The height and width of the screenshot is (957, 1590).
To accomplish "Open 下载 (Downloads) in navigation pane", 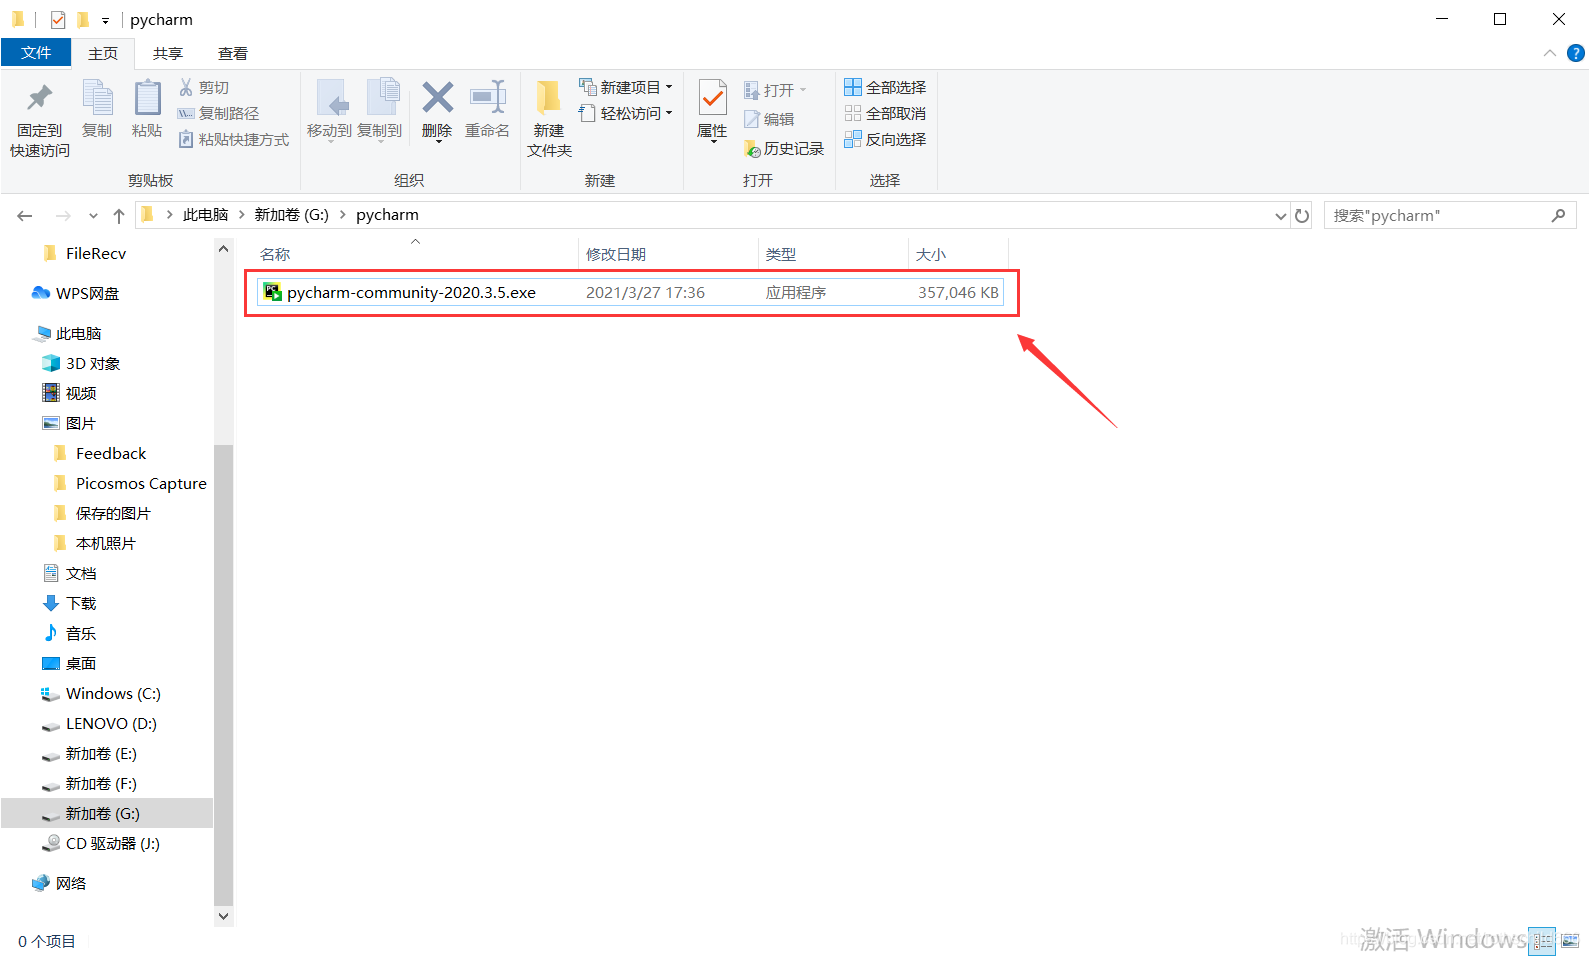I will [70, 604].
